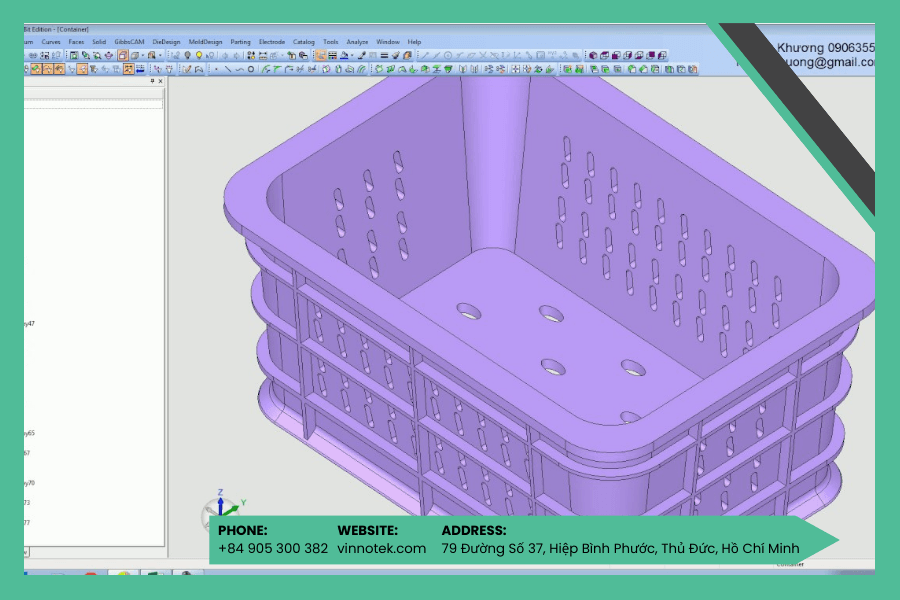Viewport: 900px width, 600px height.
Task: Open dropdown arrow beside wireframe cube icon
Action: (142, 56)
